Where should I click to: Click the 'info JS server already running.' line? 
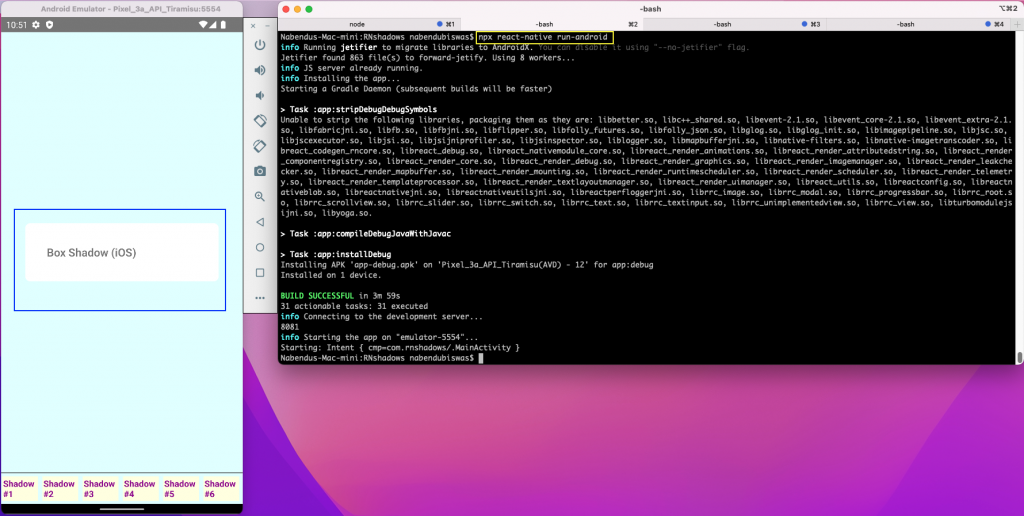click(x=351, y=68)
